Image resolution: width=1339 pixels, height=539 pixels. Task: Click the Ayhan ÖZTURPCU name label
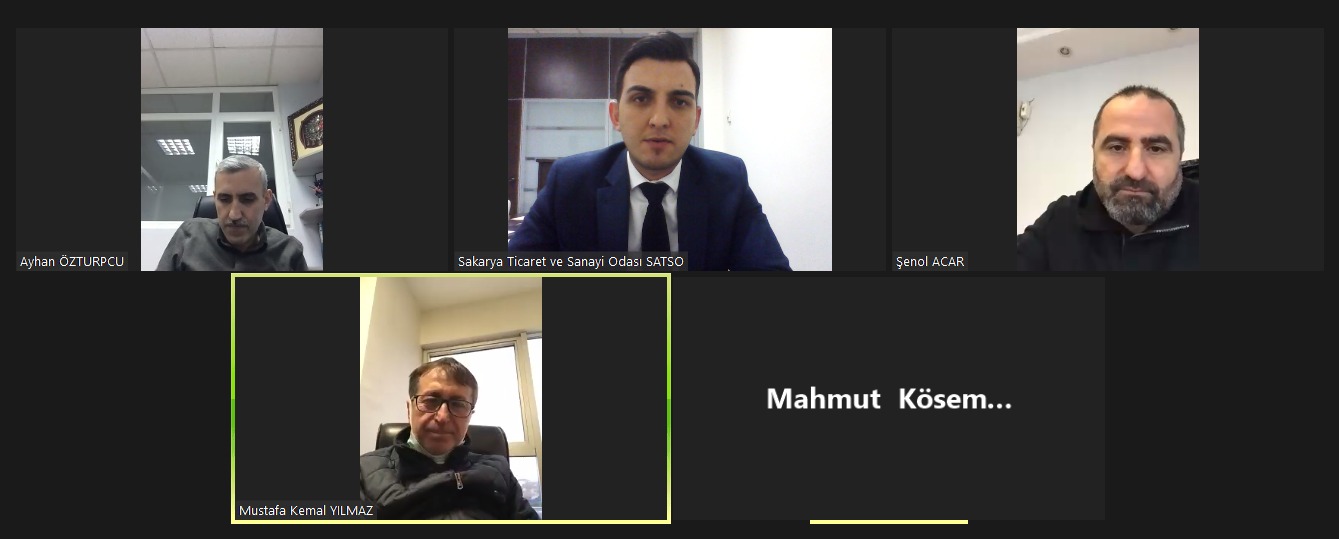[72, 262]
